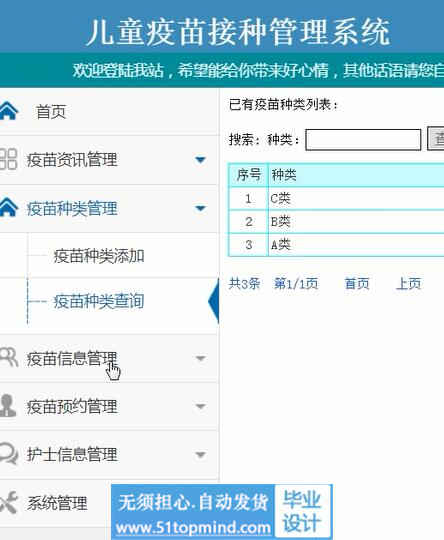Click the blue sidebar collapse arrow

point(214,301)
